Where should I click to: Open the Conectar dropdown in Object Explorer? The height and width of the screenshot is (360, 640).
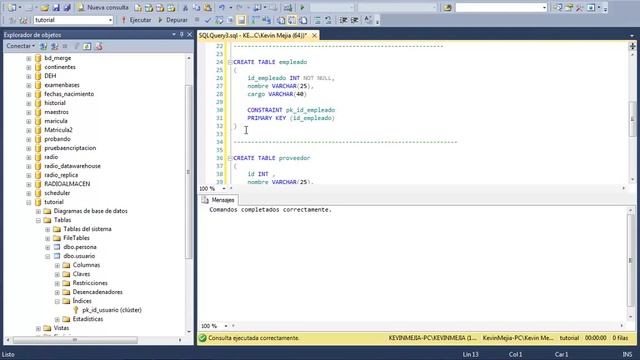tap(20, 46)
